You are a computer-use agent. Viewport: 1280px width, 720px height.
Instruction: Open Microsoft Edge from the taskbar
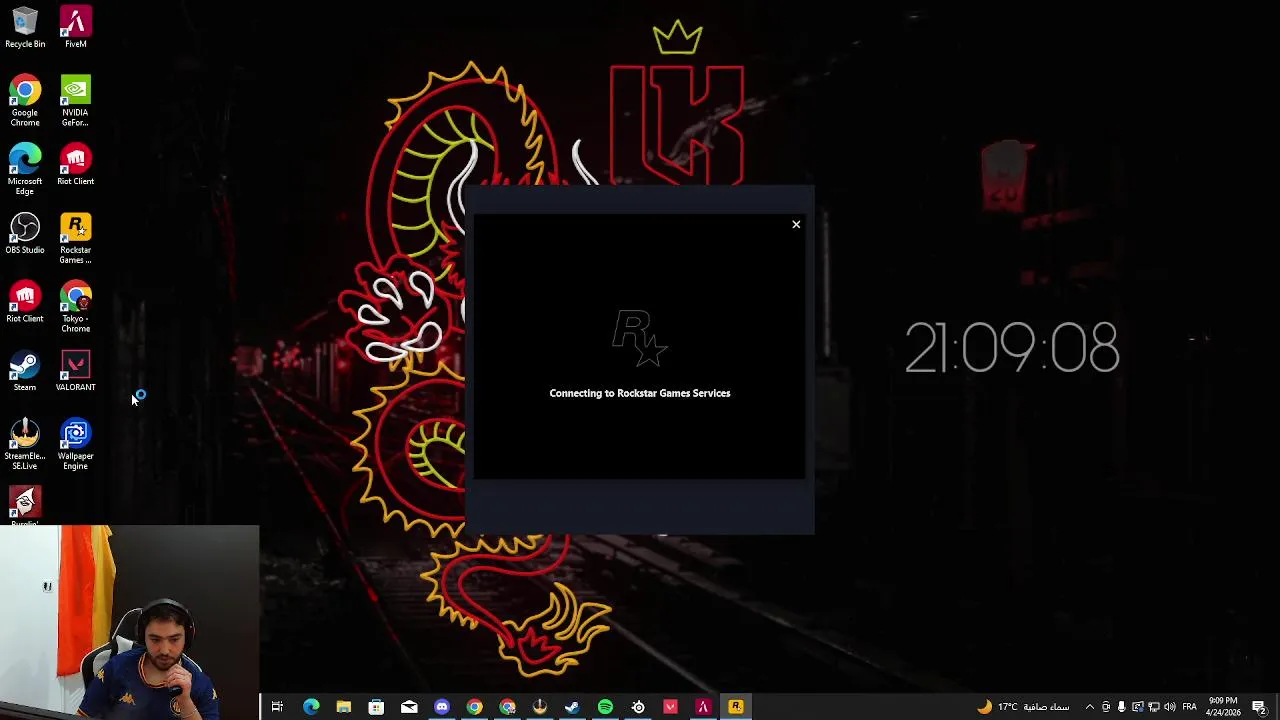tap(311, 707)
